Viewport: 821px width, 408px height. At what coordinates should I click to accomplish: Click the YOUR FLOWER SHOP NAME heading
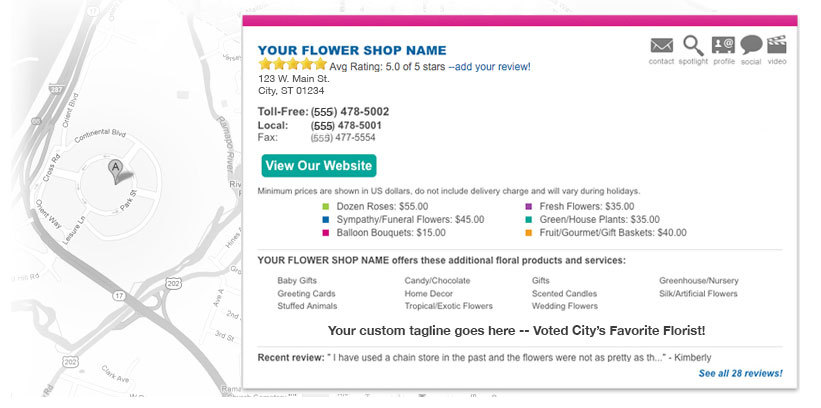coord(352,50)
